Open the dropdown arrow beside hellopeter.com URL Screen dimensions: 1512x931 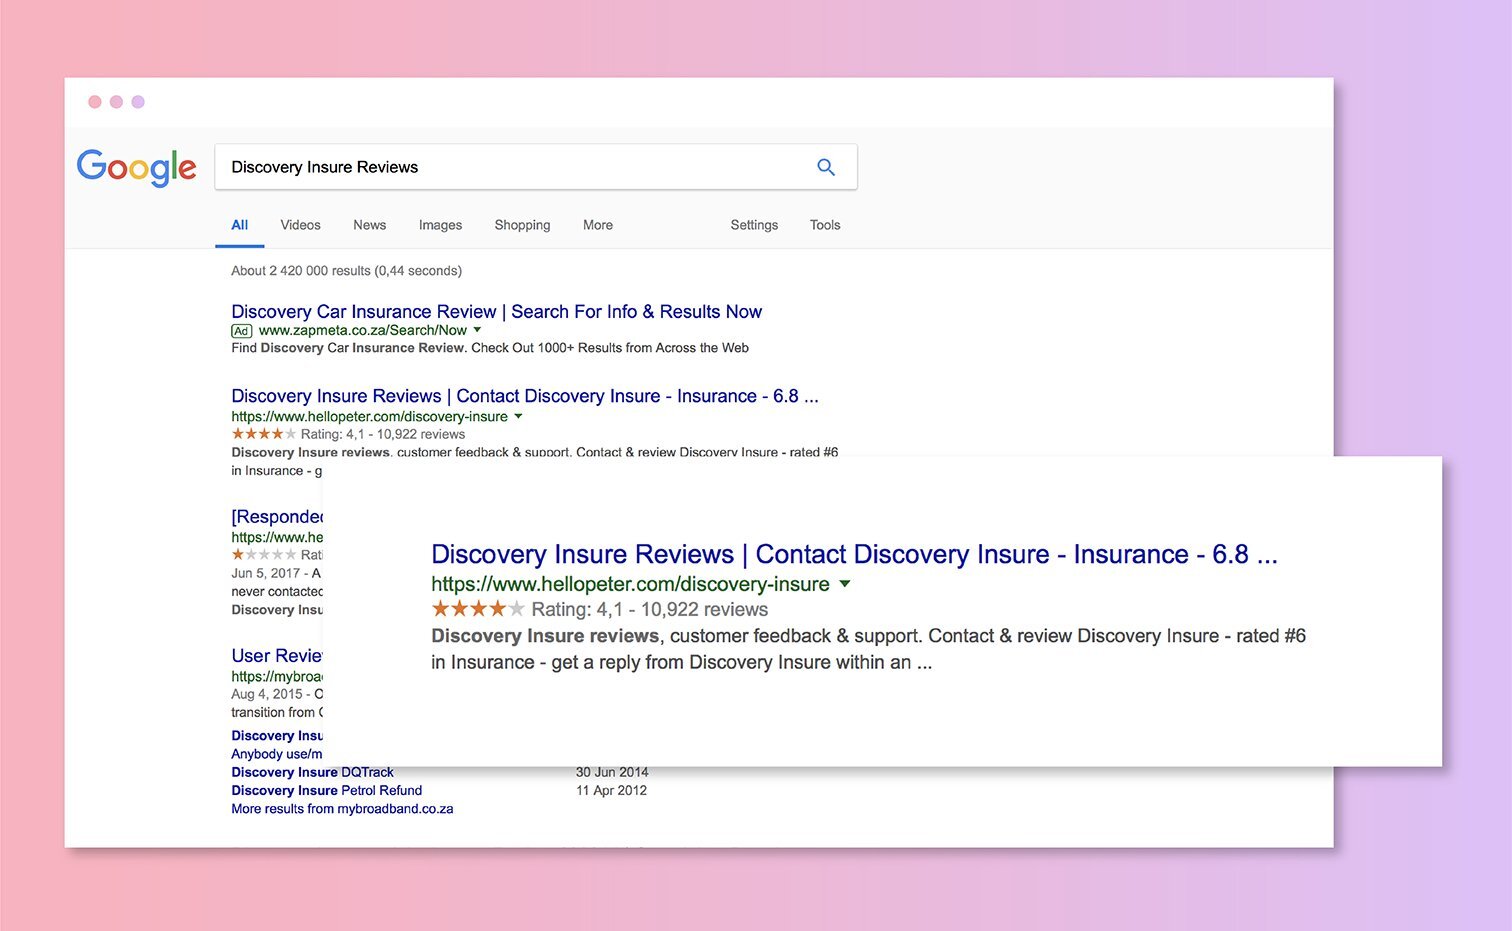point(519,416)
